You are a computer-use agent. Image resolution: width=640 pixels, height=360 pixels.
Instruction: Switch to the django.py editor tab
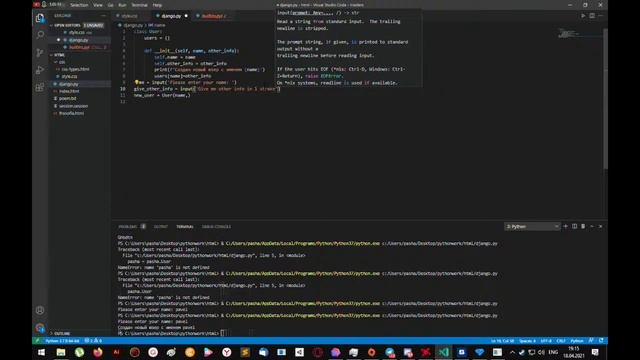click(x=171, y=16)
